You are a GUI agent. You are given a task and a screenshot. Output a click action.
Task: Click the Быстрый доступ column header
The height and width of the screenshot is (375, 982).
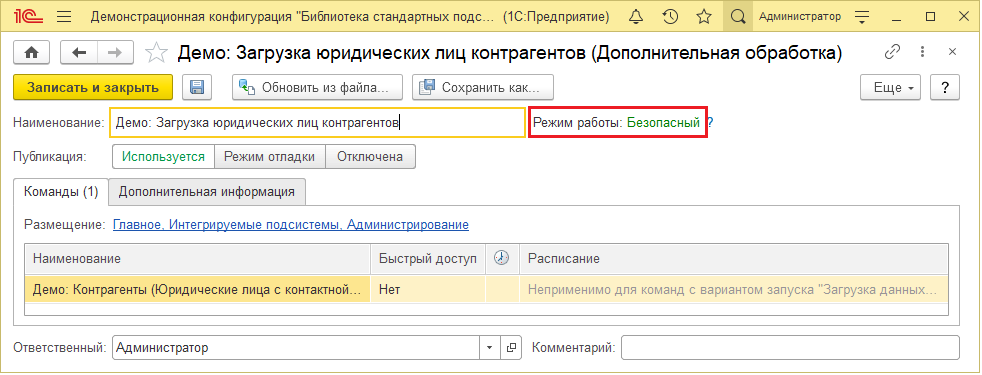point(428,259)
